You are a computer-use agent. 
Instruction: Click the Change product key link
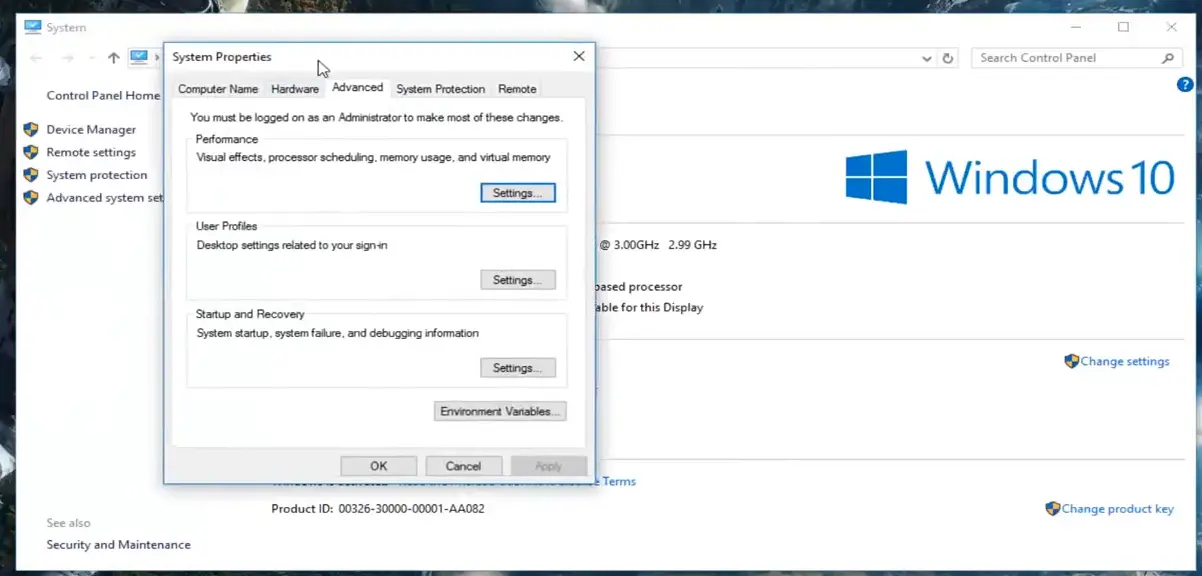(1118, 509)
